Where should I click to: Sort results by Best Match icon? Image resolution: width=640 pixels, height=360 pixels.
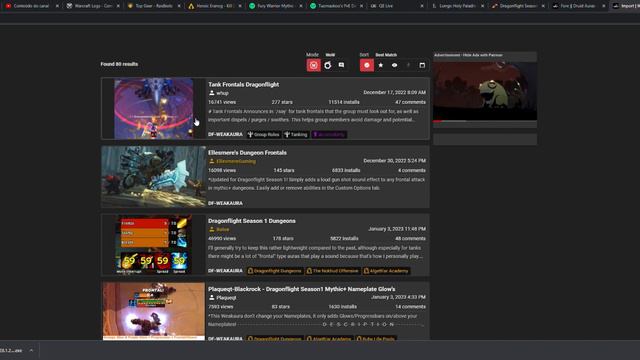(x=367, y=65)
